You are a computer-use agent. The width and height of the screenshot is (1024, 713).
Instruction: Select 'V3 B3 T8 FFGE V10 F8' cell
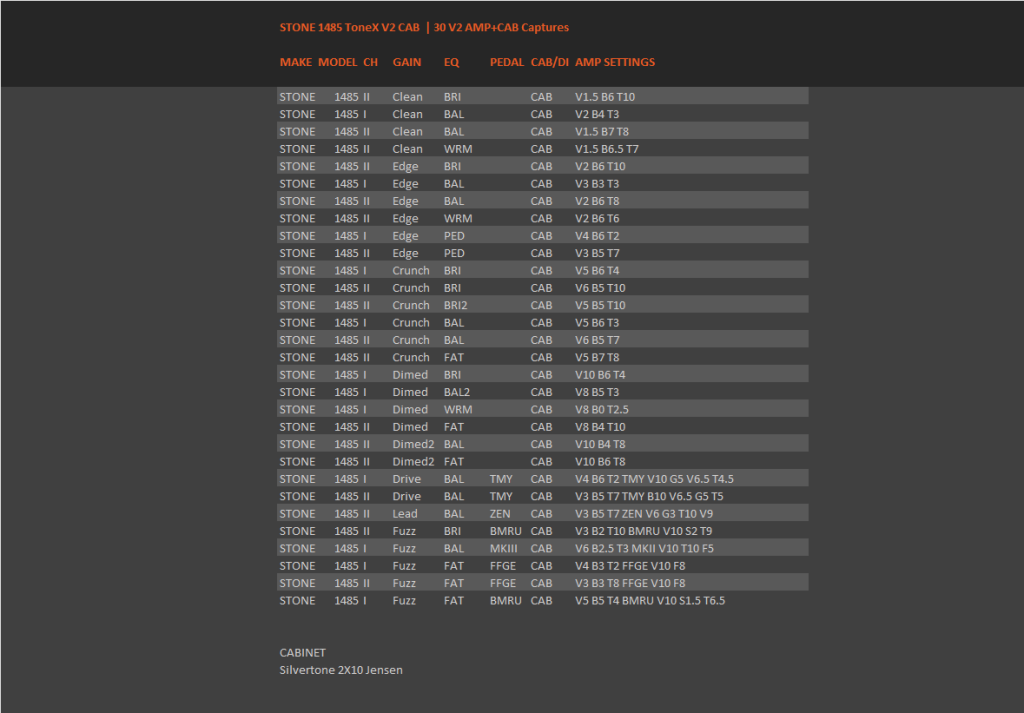point(630,583)
